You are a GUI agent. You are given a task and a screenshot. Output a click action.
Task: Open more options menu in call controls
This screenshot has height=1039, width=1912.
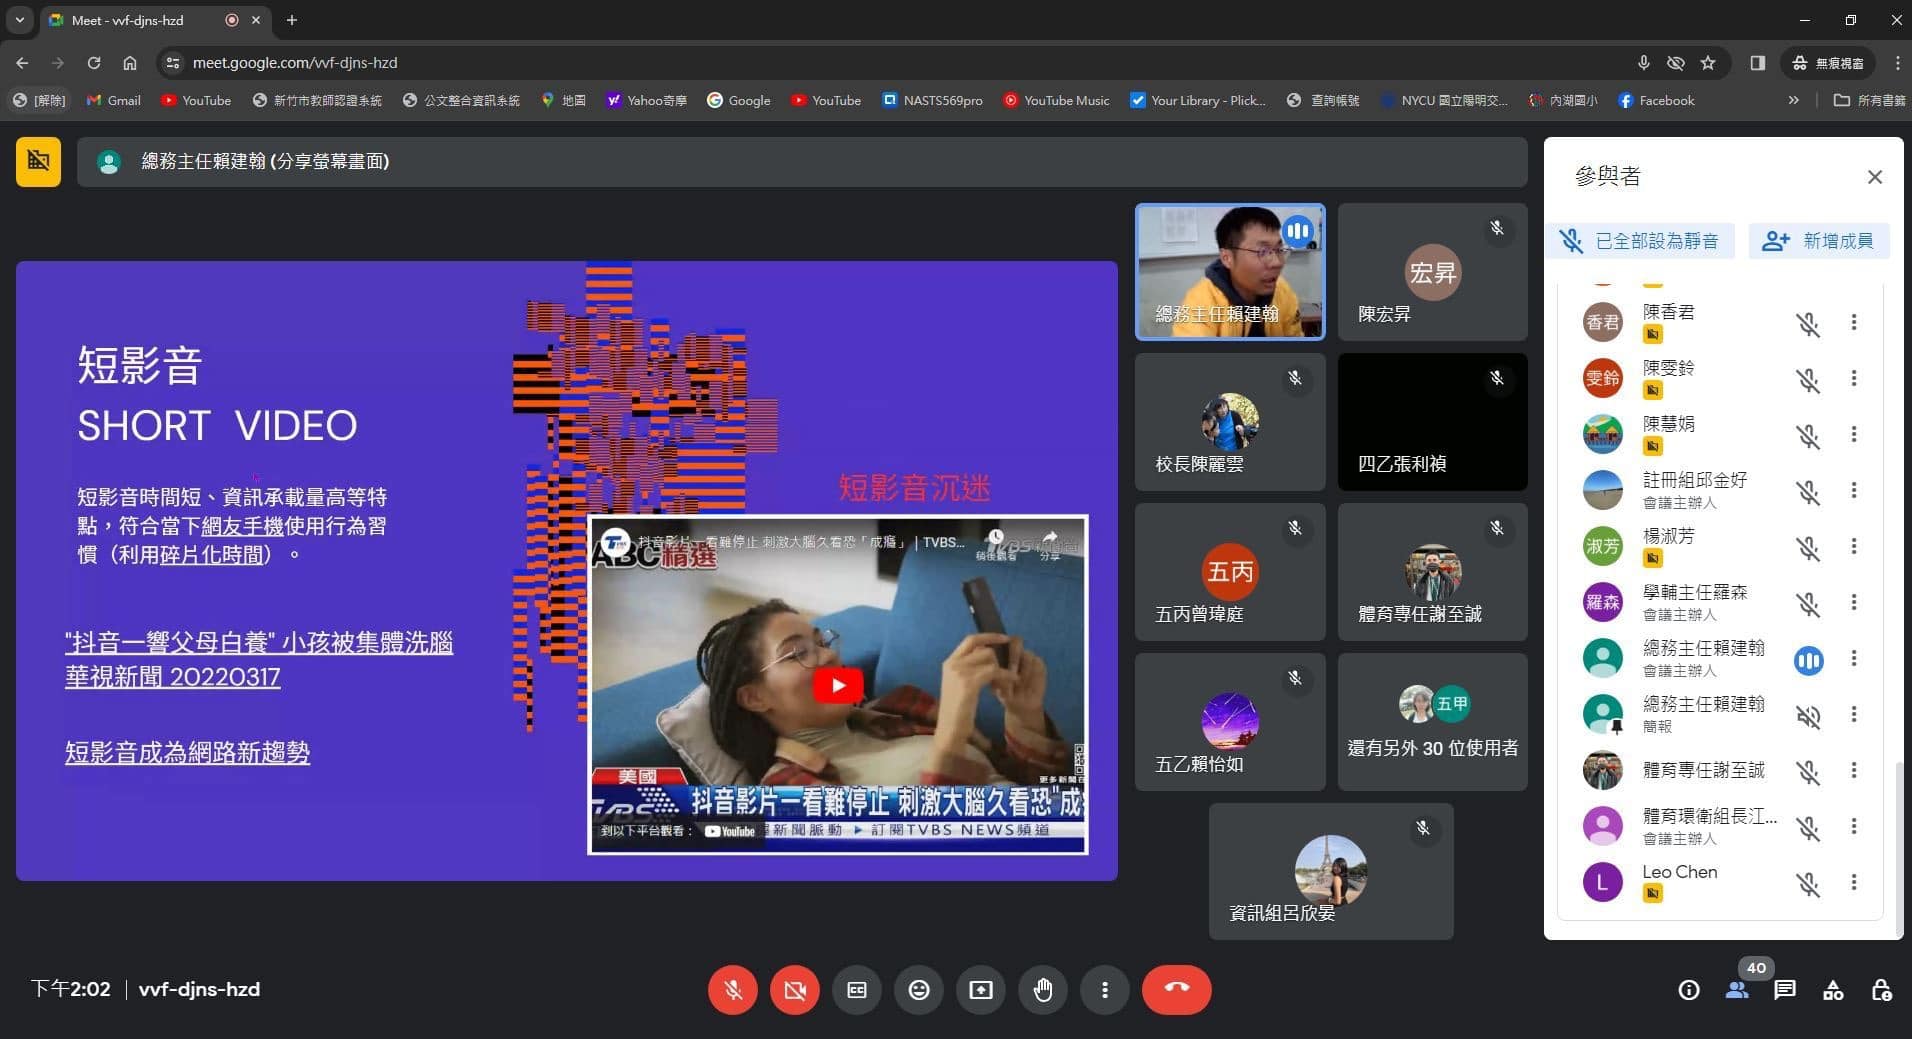click(1104, 990)
